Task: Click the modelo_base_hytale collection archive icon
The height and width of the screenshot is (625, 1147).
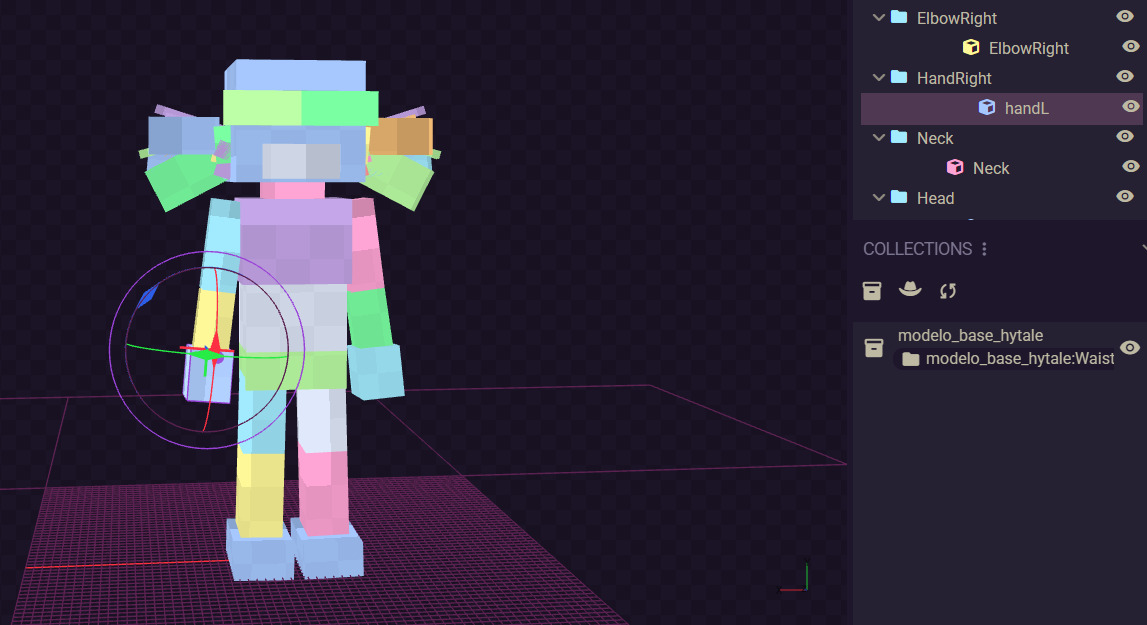Action: (x=874, y=347)
